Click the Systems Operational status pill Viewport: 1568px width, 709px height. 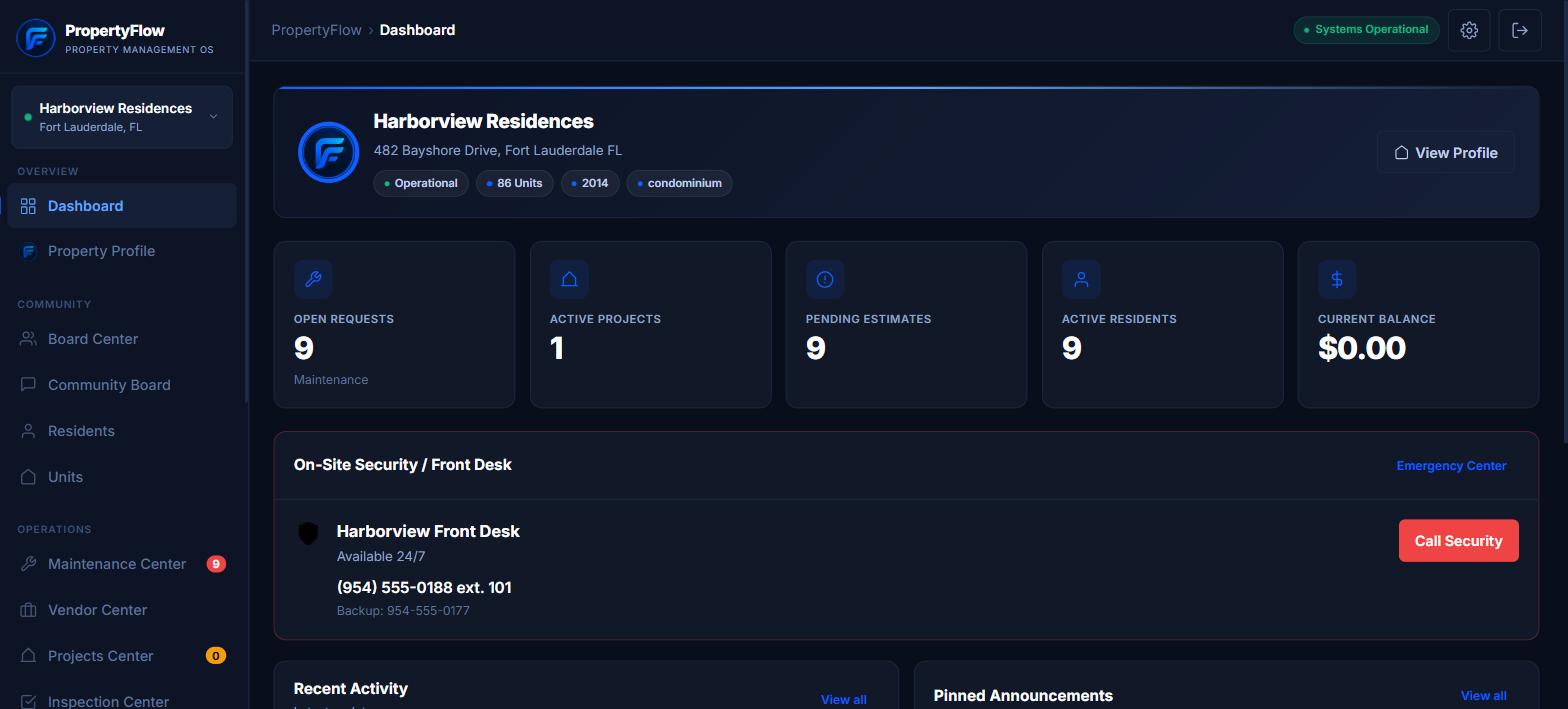click(1366, 30)
